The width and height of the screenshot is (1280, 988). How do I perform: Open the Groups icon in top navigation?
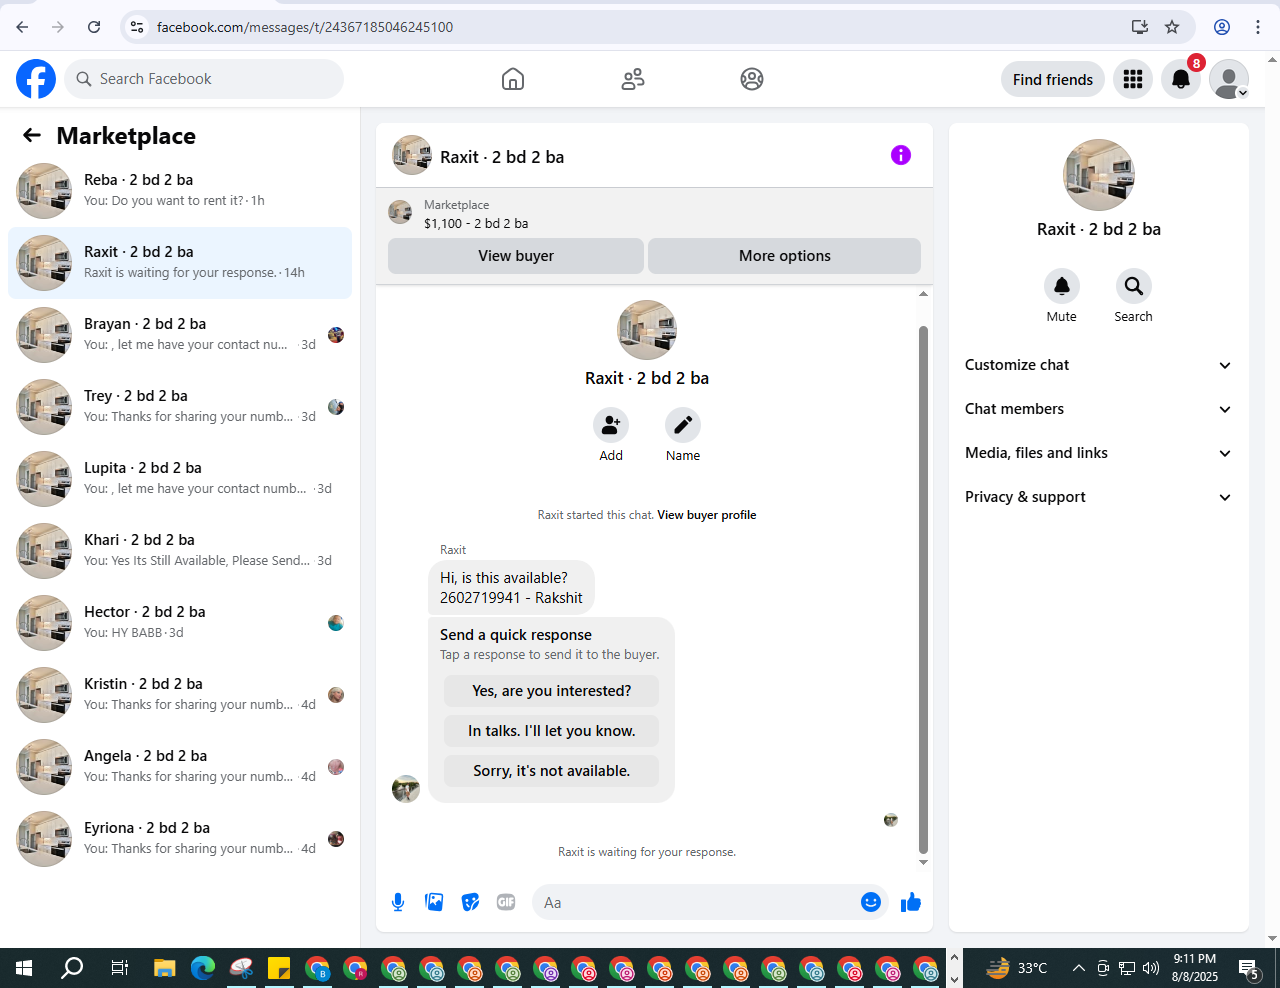point(752,79)
